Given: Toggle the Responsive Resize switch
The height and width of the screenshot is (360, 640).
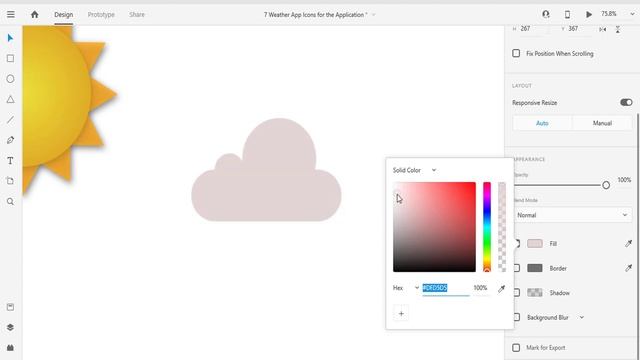Looking at the screenshot, I should [x=626, y=102].
